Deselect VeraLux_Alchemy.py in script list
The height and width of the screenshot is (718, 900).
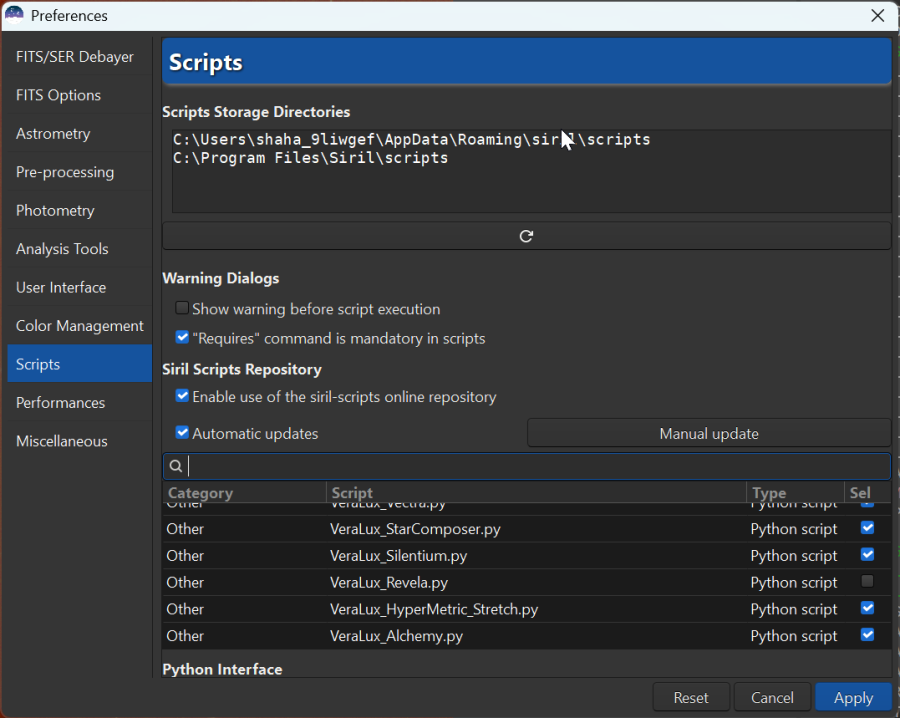(x=867, y=634)
